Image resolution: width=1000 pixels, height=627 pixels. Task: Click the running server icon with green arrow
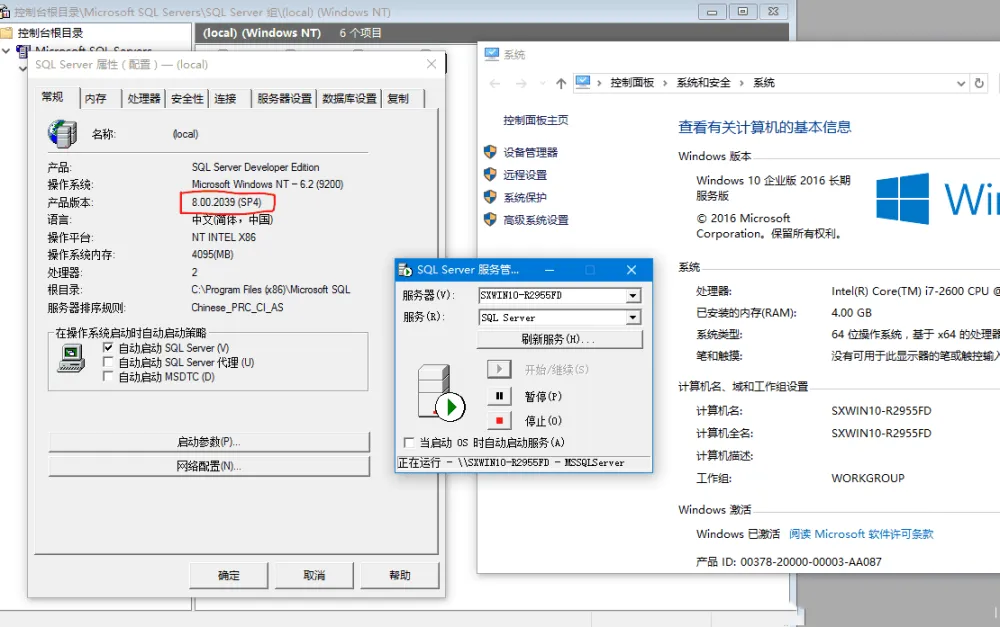[437, 396]
